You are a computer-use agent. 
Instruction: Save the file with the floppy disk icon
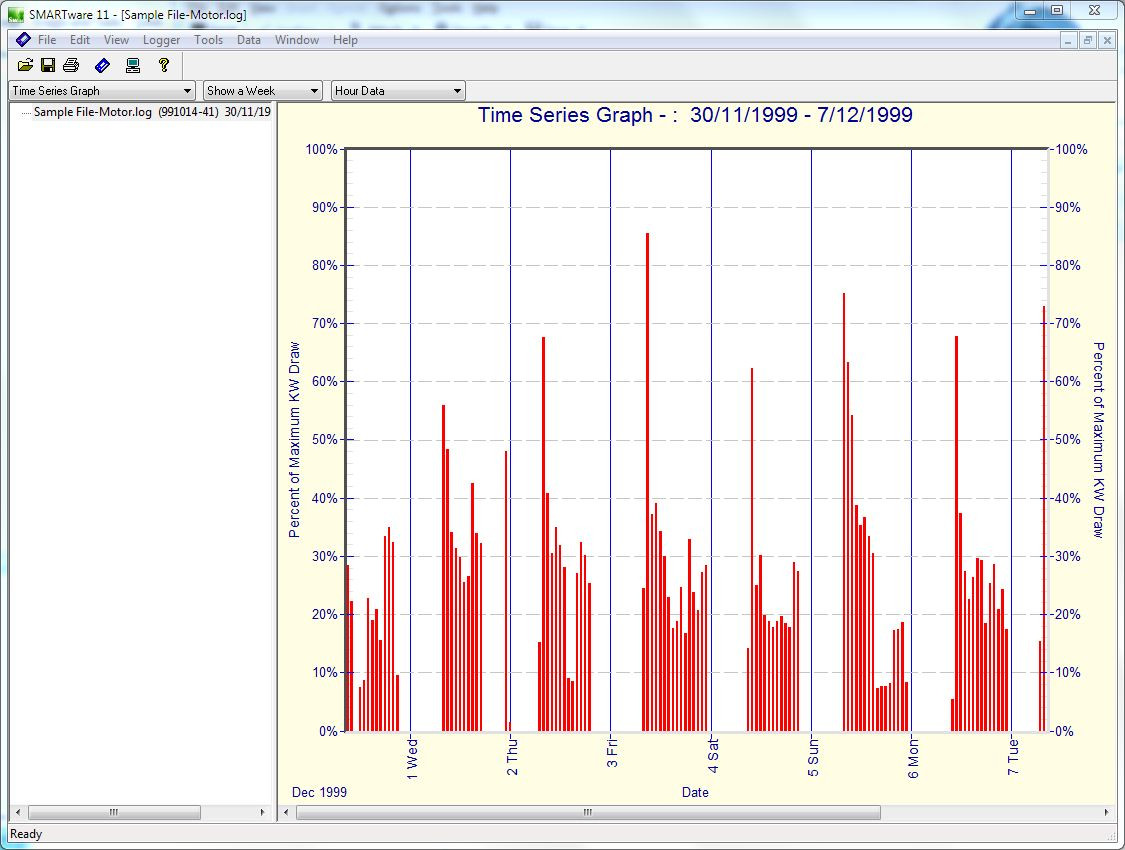click(x=48, y=65)
